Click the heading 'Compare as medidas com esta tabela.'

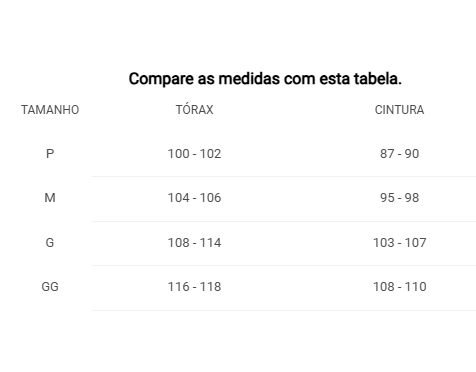click(x=265, y=79)
